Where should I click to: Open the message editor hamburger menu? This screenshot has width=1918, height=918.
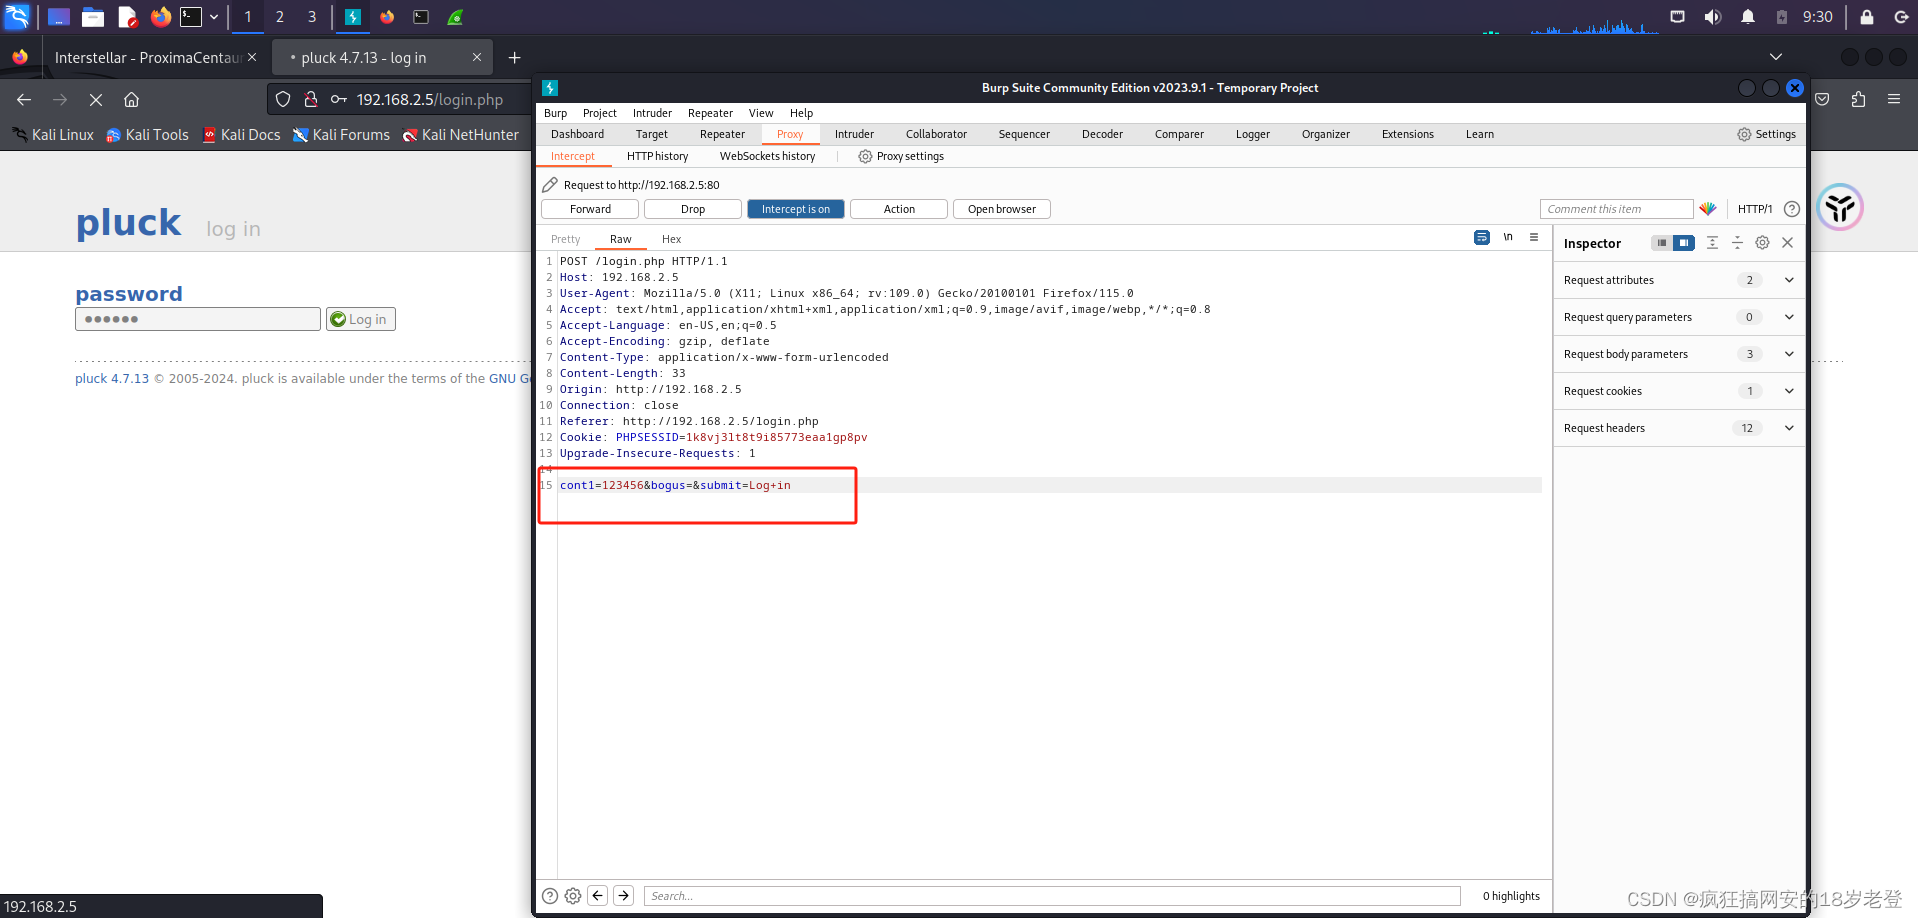1534,237
